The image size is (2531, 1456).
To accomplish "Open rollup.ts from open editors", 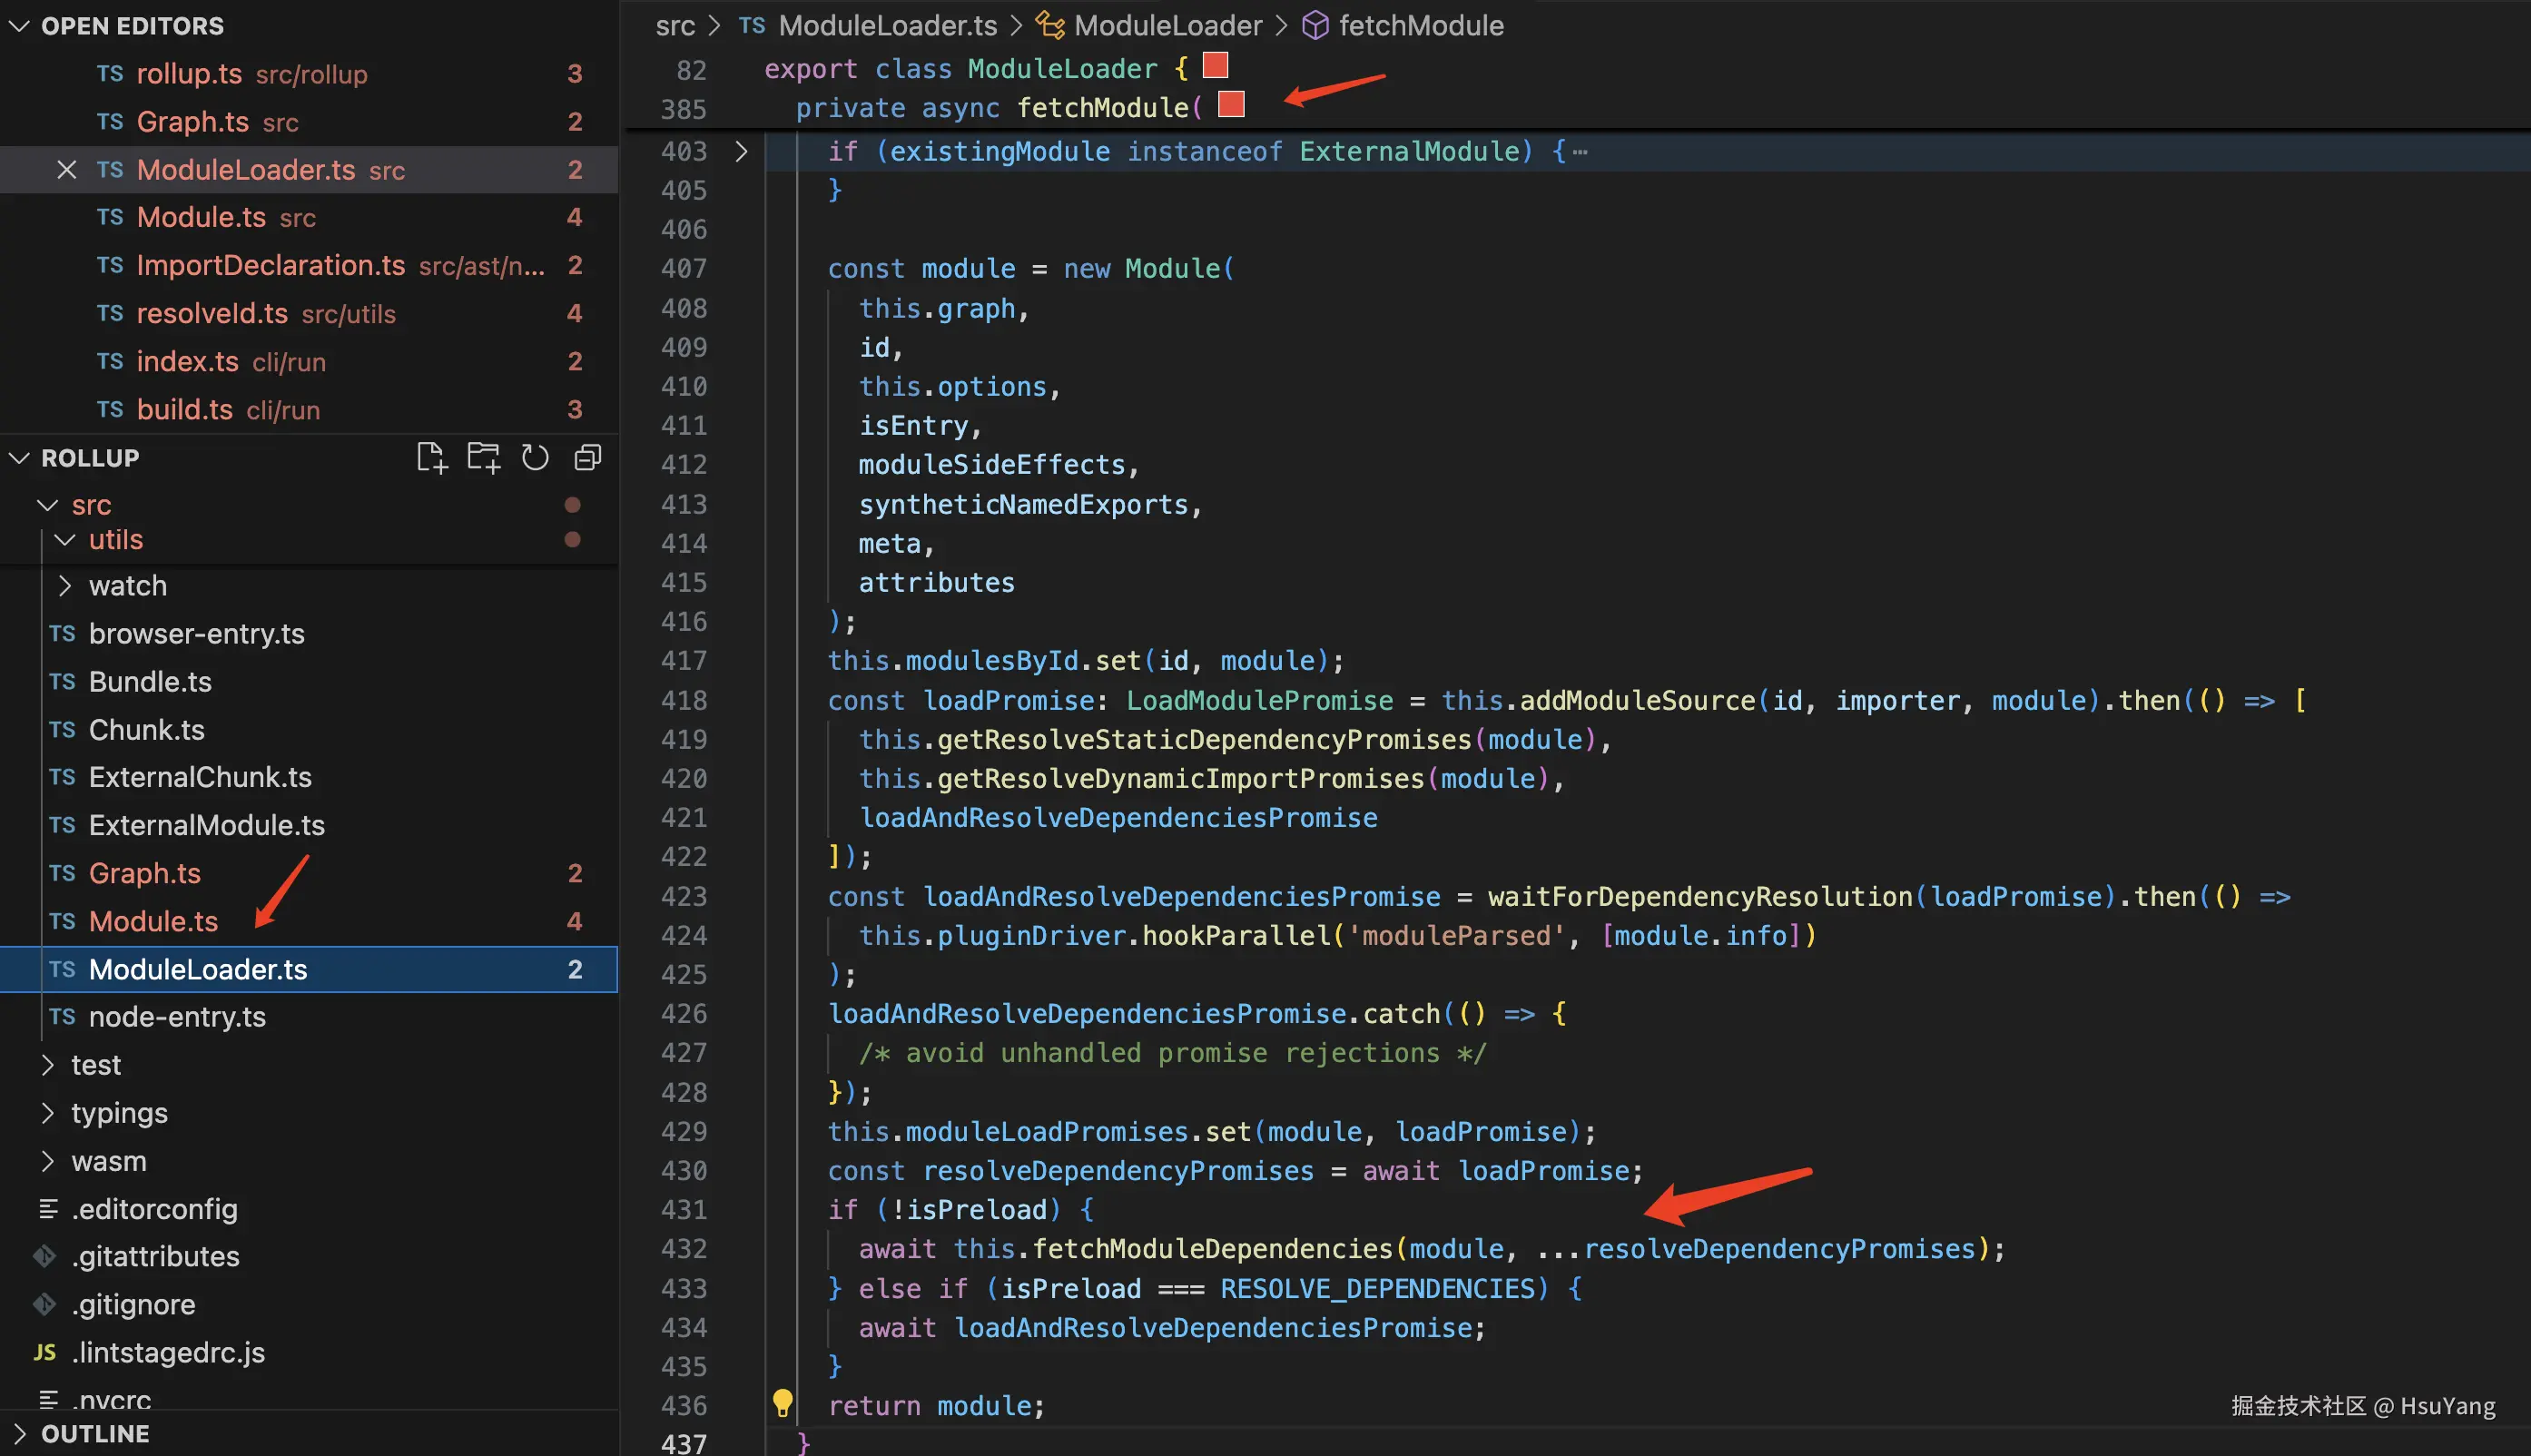I will 189,74.
